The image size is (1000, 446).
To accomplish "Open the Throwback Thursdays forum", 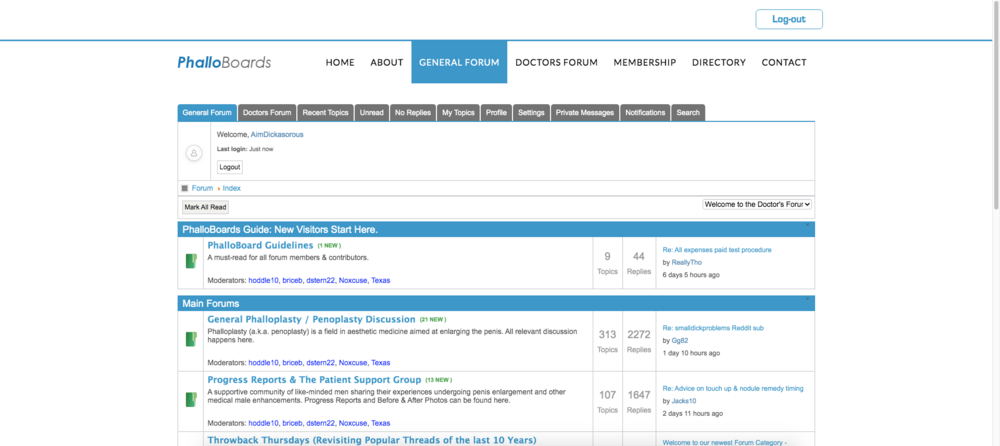I will 372,440.
